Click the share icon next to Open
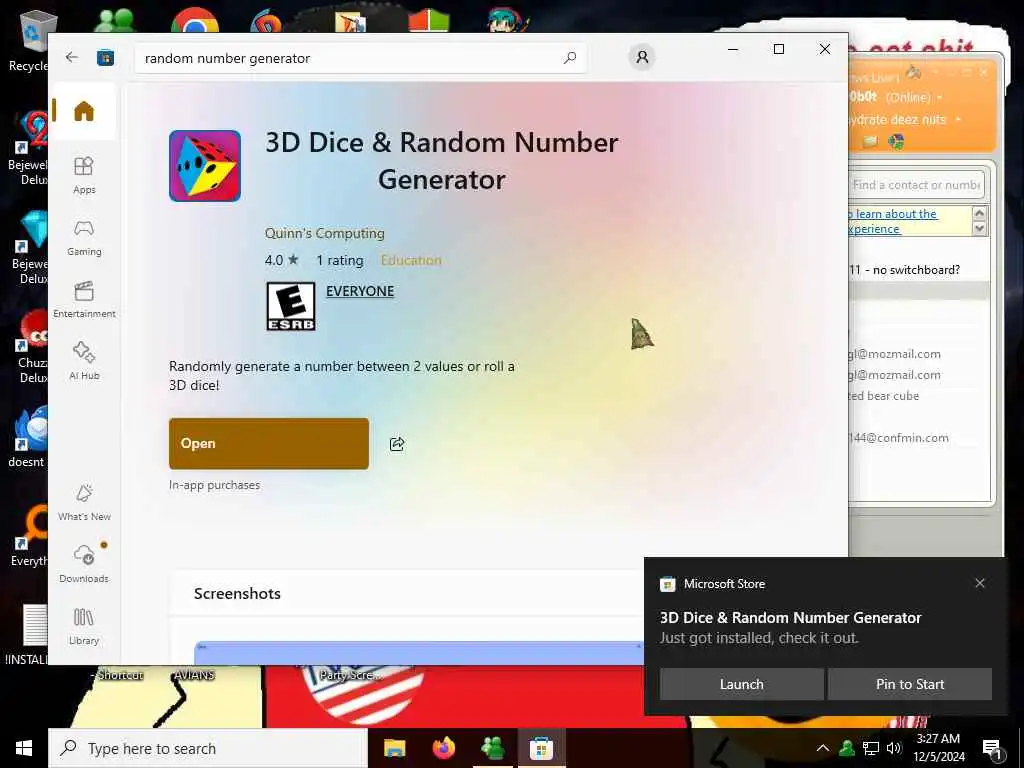Screen dimensions: 1024x768 [x=396, y=444]
